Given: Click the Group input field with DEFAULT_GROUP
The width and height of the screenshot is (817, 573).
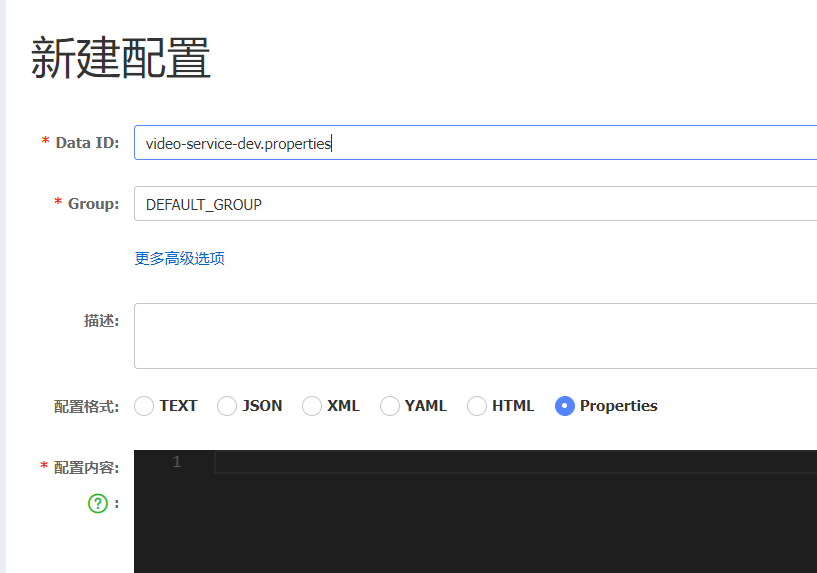Looking at the screenshot, I should pyautogui.click(x=475, y=204).
